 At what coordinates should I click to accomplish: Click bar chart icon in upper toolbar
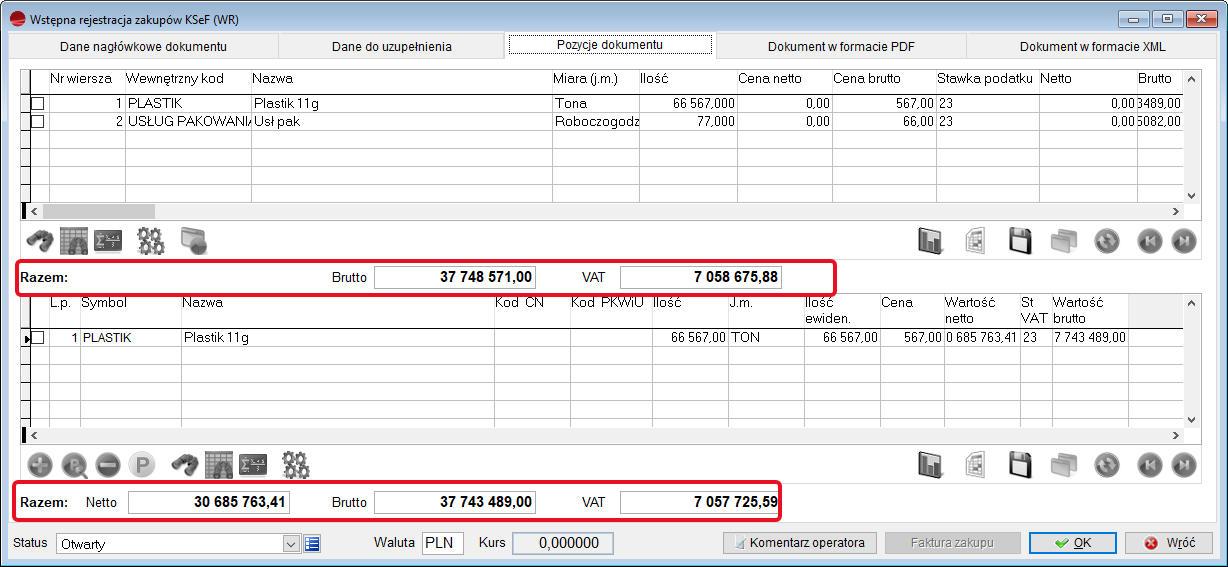coord(931,241)
